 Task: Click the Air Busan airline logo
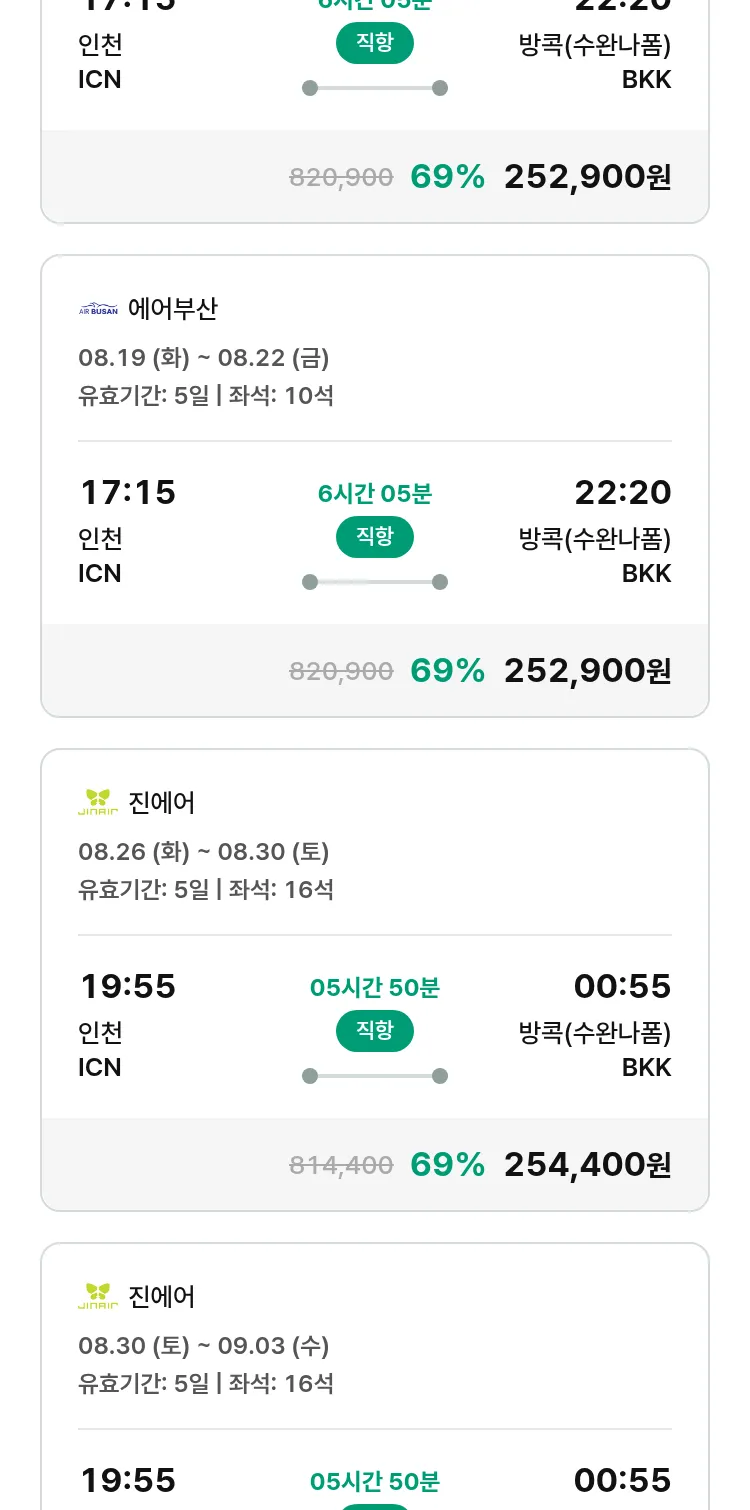[98, 309]
